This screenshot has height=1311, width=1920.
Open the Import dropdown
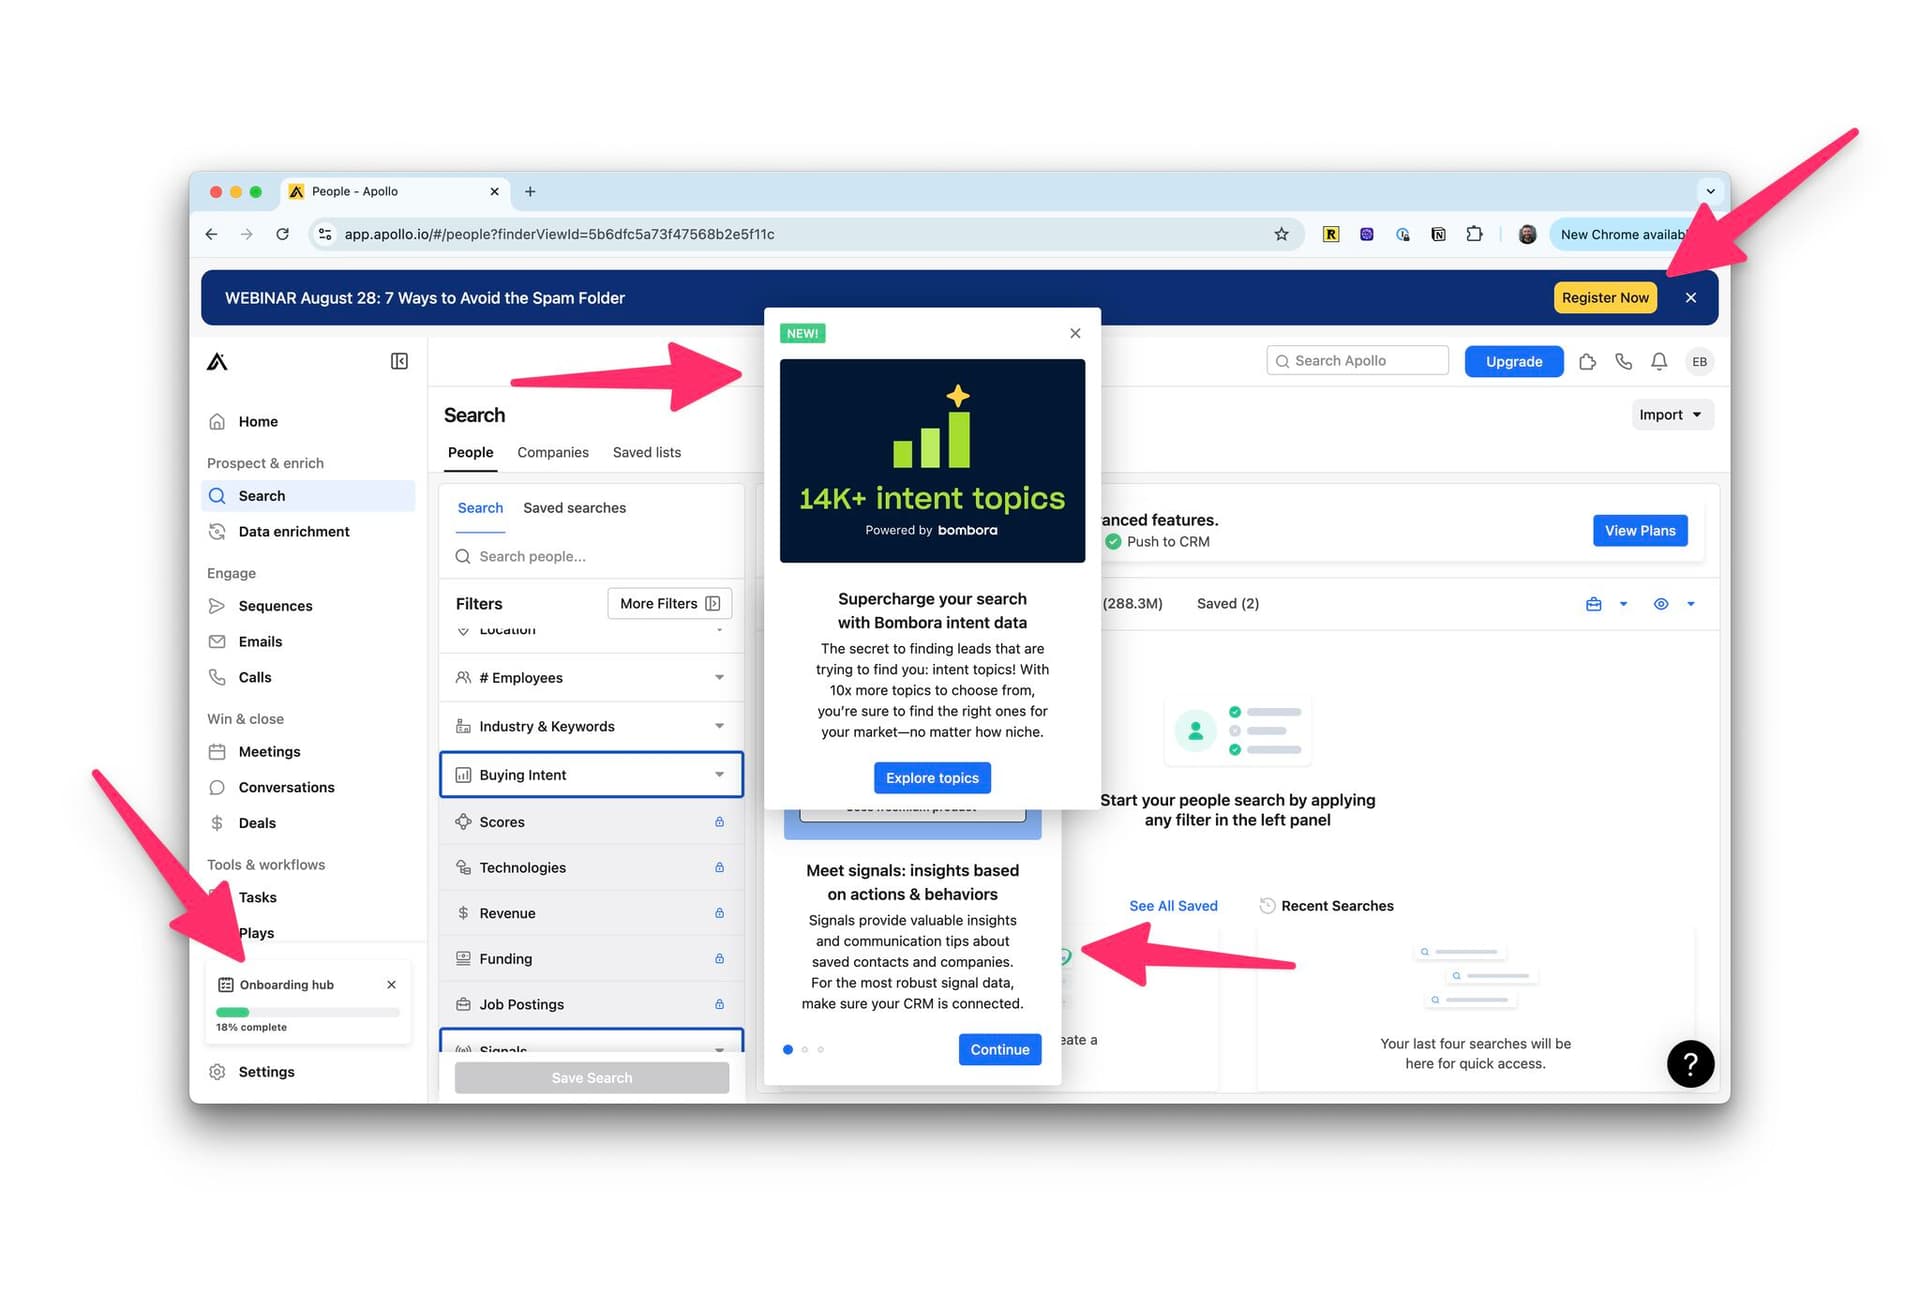(x=1672, y=415)
